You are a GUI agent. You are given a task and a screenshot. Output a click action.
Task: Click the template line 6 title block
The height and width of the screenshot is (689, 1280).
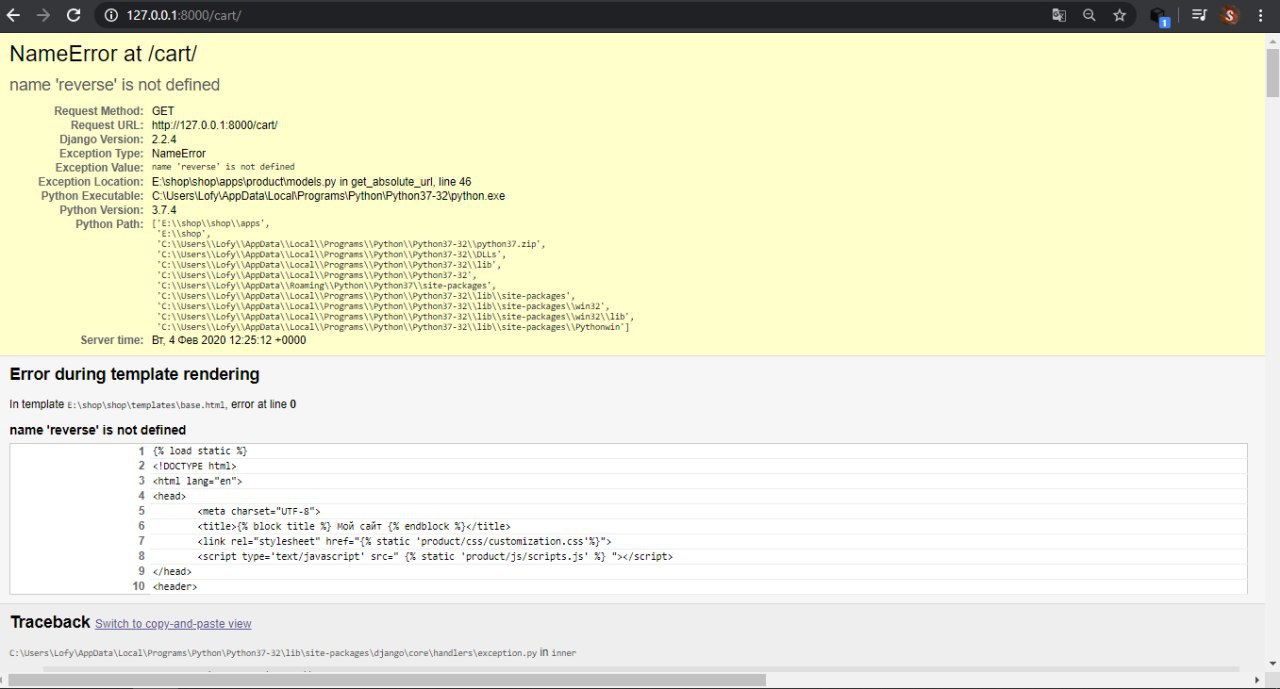(x=354, y=525)
